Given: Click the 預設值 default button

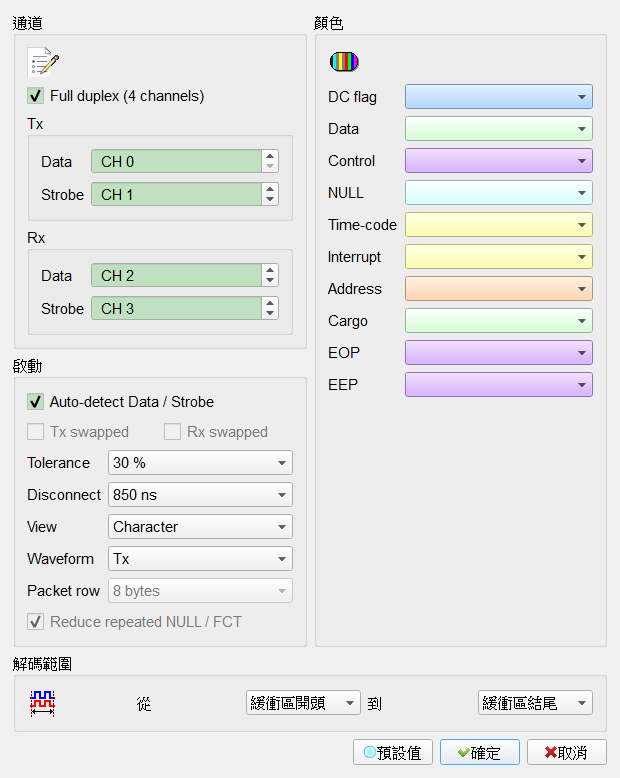Looking at the screenshot, I should pyautogui.click(x=393, y=752).
